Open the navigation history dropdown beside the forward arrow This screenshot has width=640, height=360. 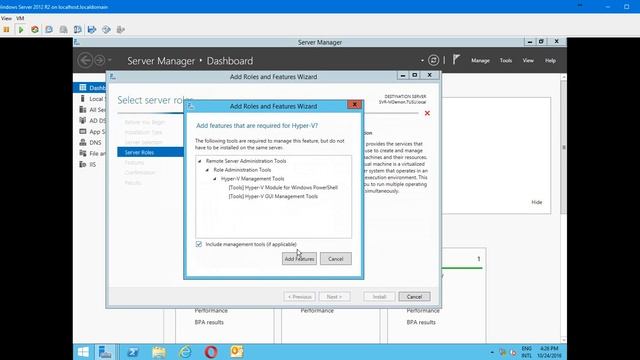pos(110,60)
